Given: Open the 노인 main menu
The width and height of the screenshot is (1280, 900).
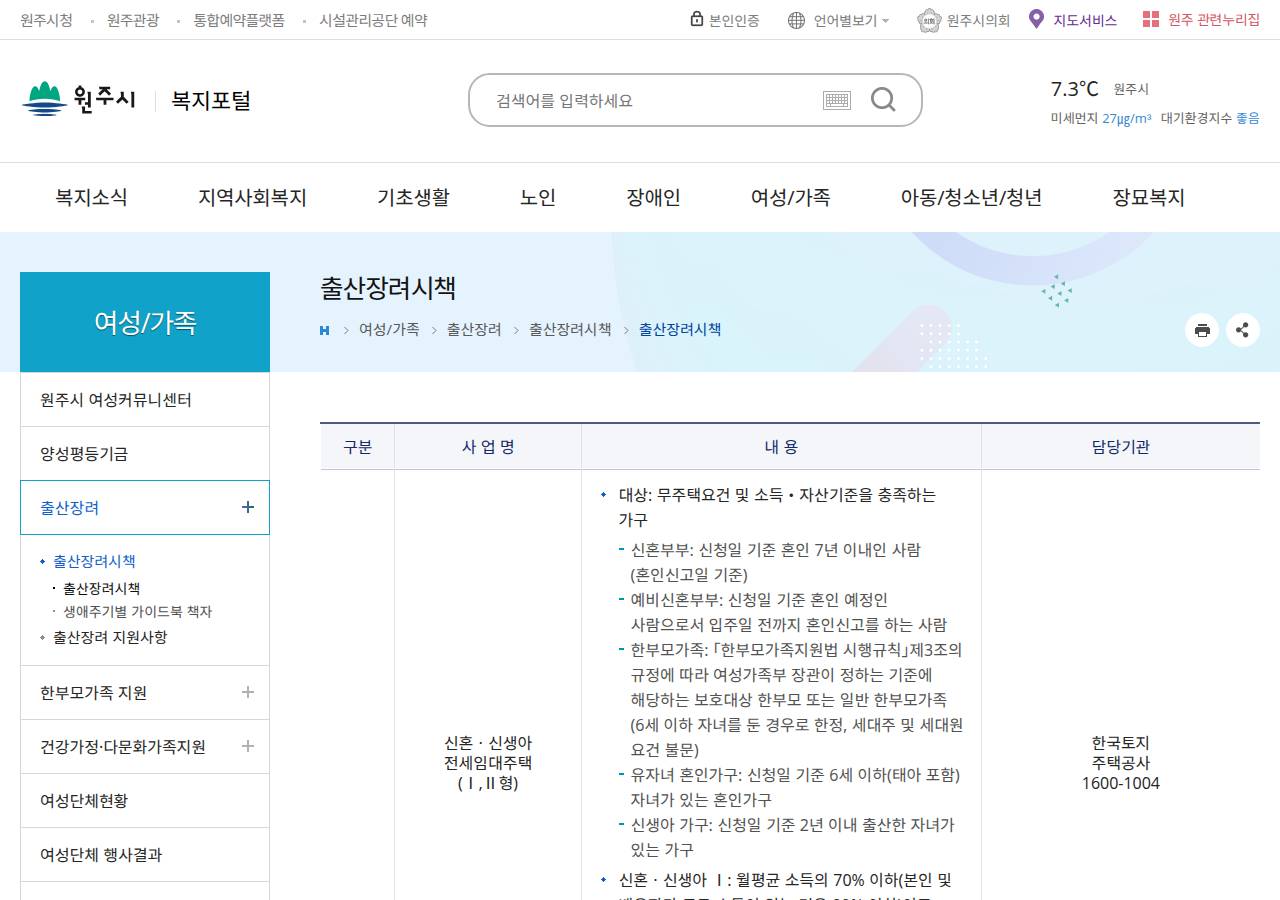Looking at the screenshot, I should click(538, 197).
